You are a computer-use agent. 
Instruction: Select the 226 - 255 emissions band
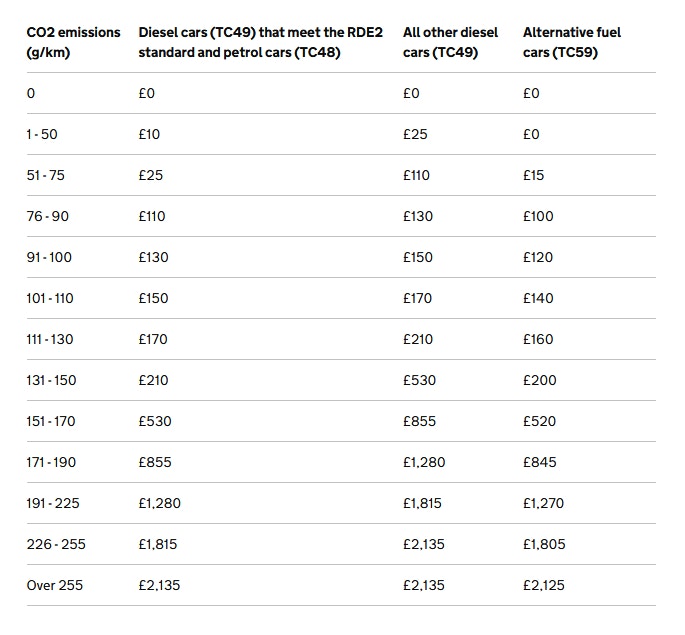(56, 545)
